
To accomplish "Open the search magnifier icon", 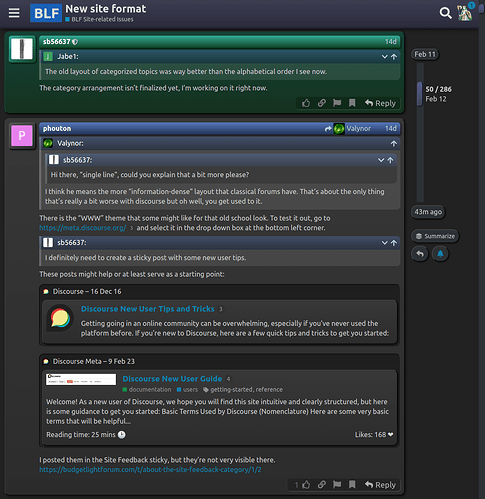I will pyautogui.click(x=445, y=13).
